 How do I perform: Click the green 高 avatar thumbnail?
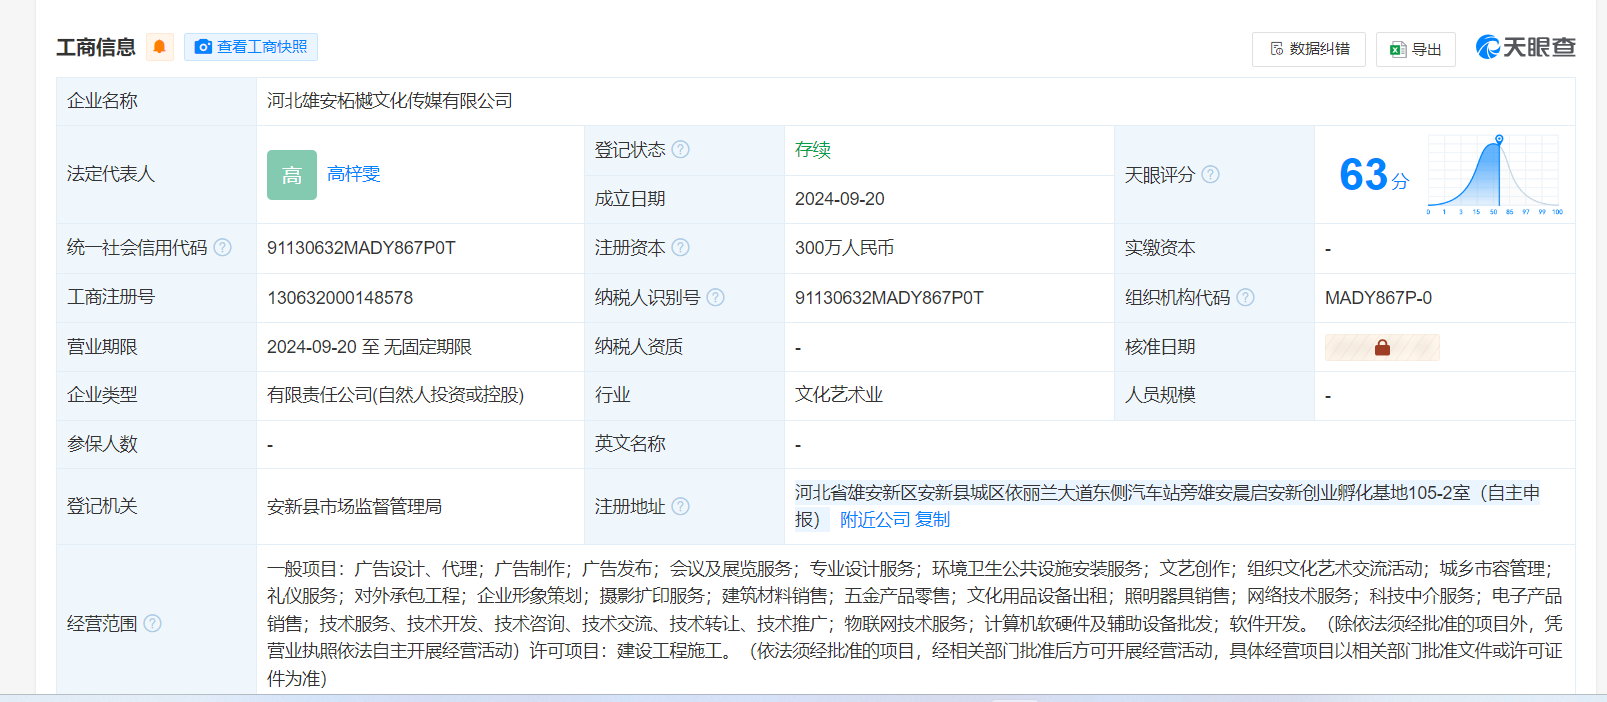(x=292, y=175)
